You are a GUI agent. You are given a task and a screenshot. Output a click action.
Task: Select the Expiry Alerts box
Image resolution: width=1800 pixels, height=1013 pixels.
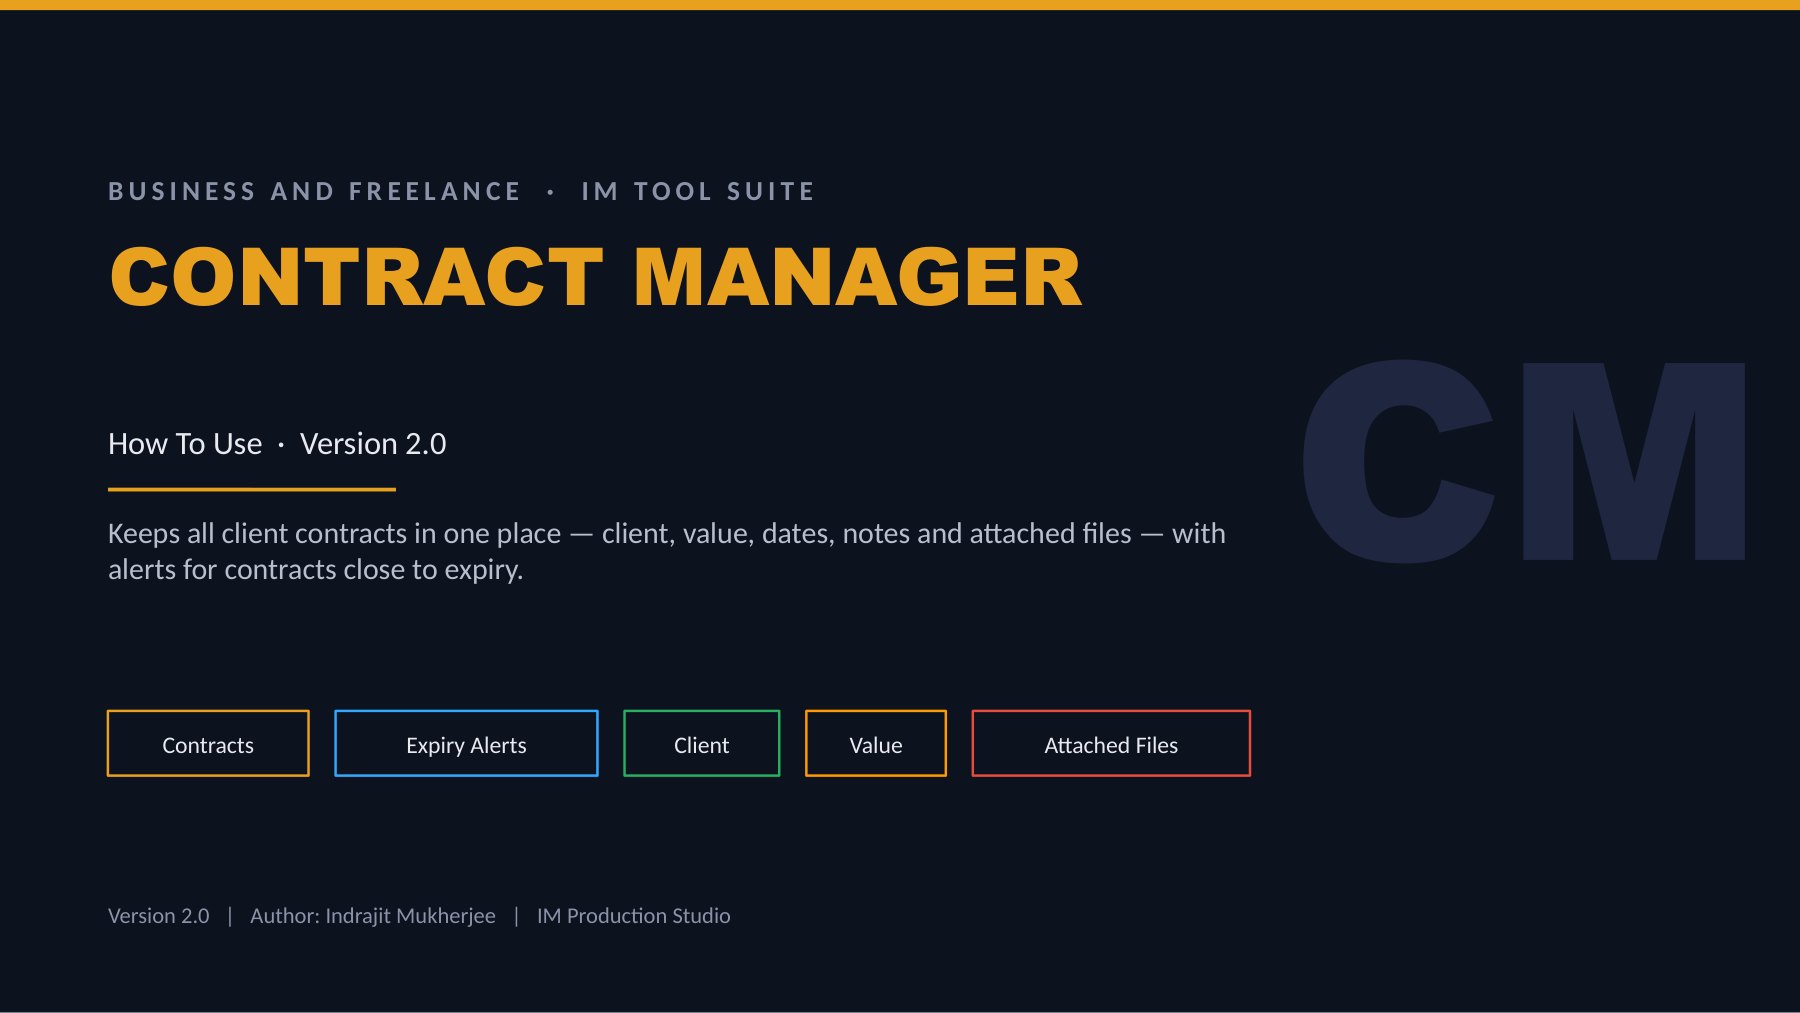pyautogui.click(x=466, y=743)
